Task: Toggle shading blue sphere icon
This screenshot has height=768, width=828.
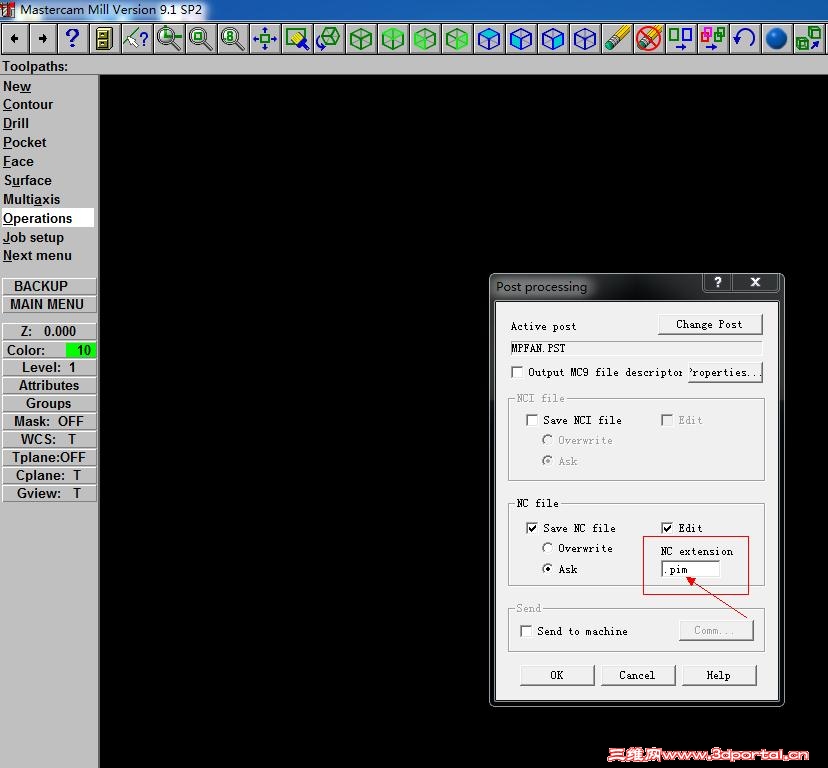Action: 776,39
